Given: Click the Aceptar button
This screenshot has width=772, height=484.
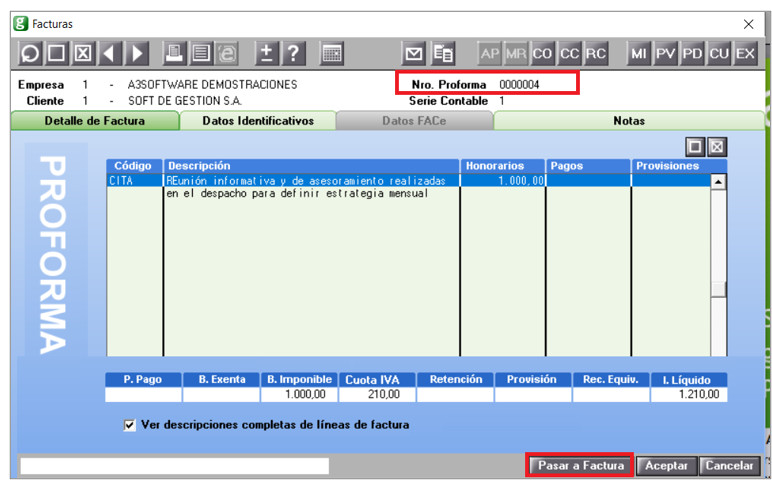Looking at the screenshot, I should pyautogui.click(x=666, y=466).
